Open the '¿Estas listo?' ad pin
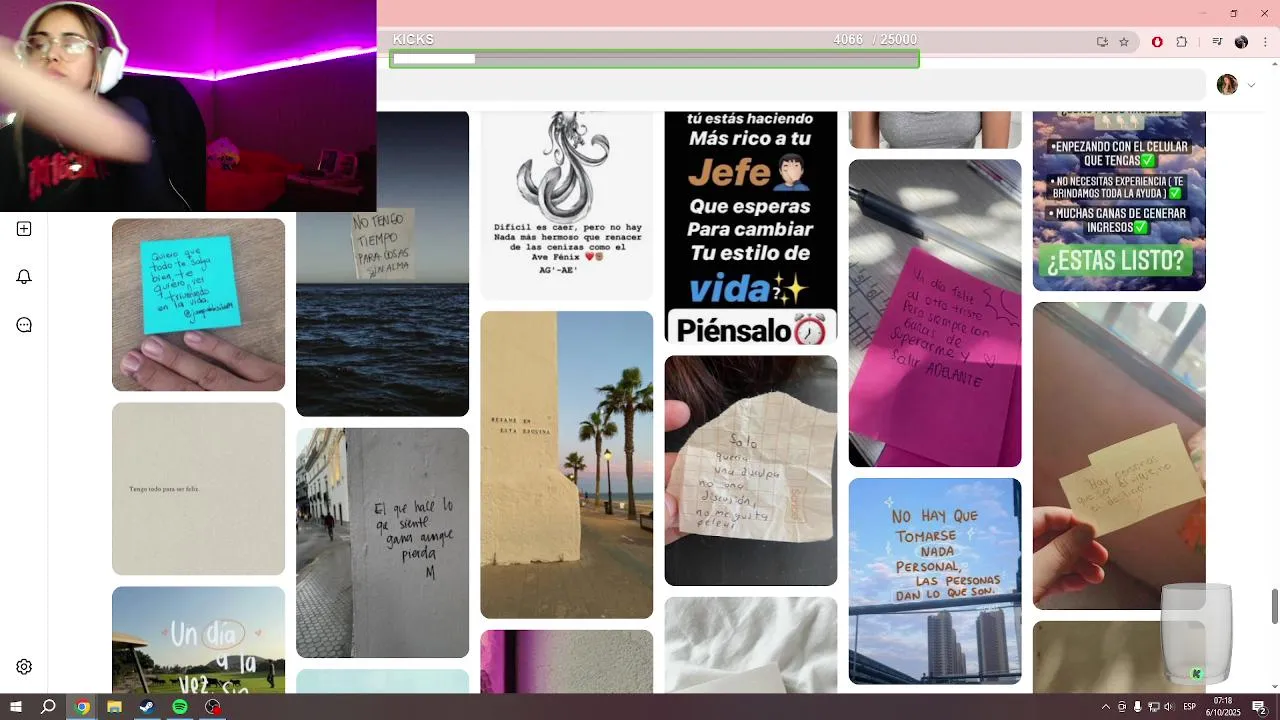Screen dimensions: 1280x720 [1119, 201]
